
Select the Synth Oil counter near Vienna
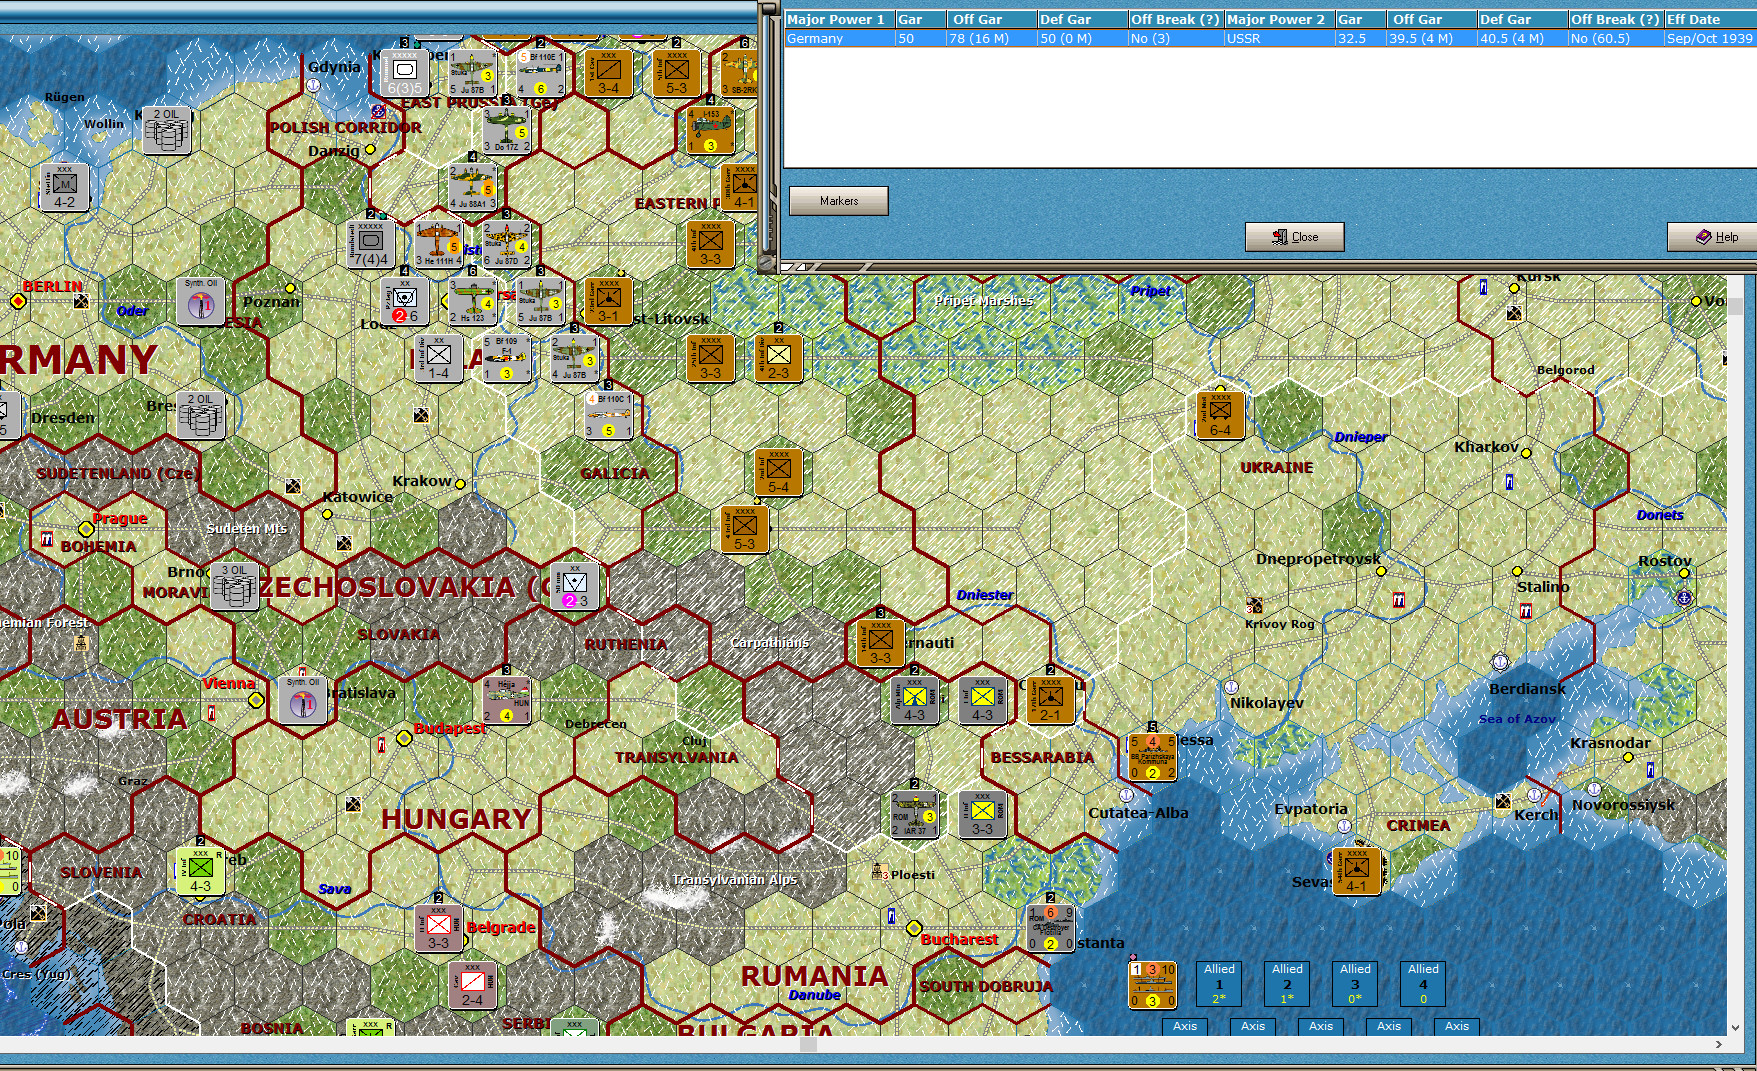point(302,698)
